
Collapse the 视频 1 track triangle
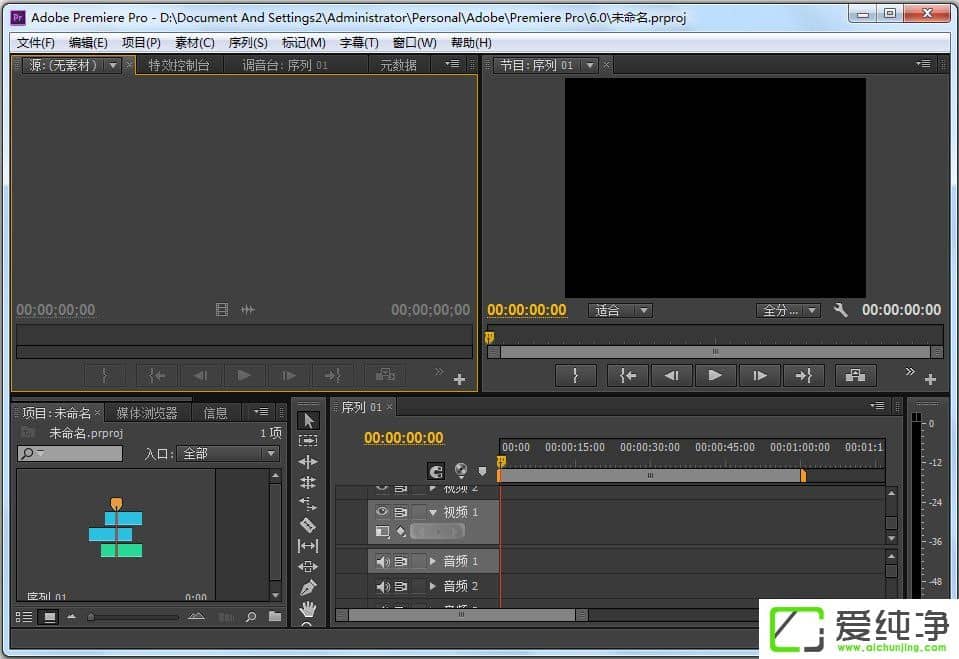click(433, 512)
